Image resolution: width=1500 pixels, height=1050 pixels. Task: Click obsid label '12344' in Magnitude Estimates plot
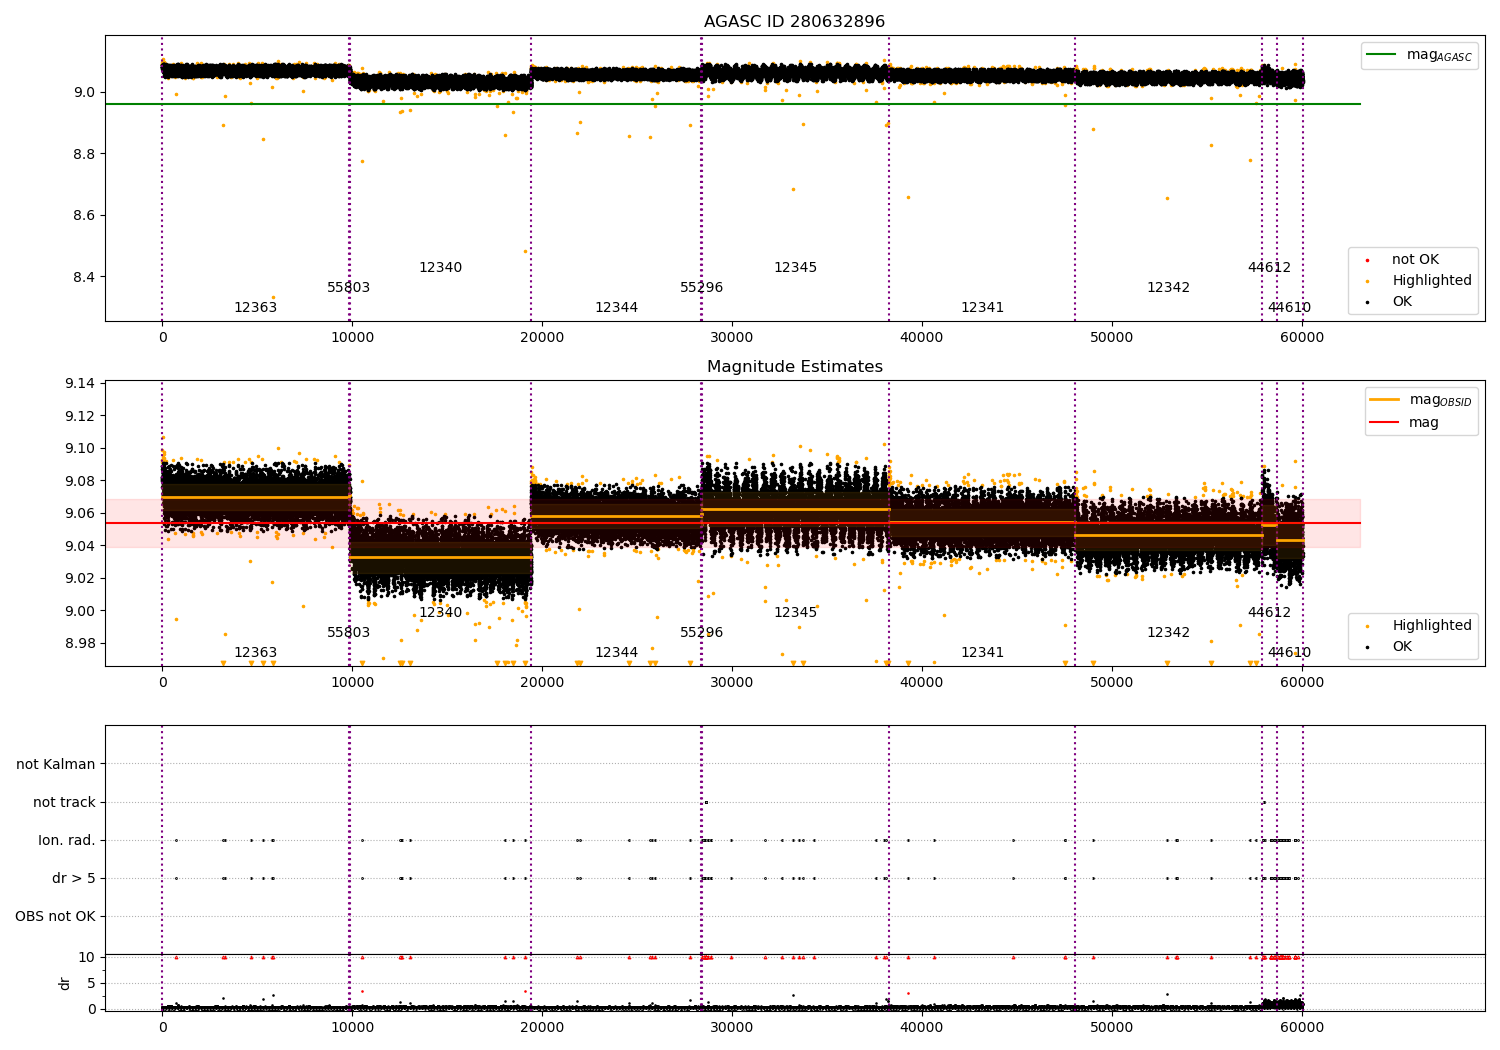(616, 653)
